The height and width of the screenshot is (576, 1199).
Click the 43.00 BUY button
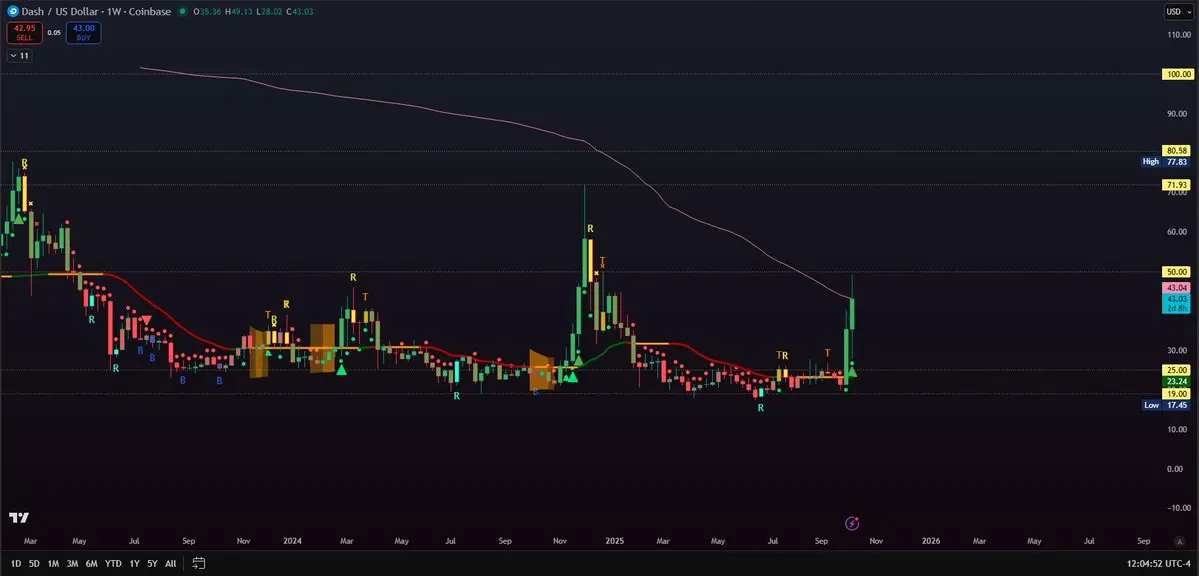pos(83,32)
